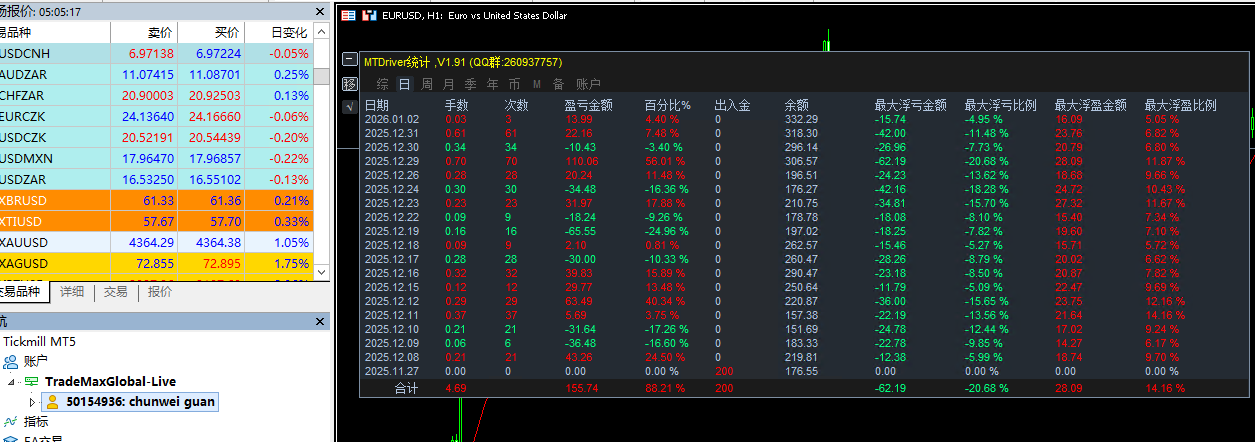Select the 账户 label in the Navigator tree

[36, 361]
